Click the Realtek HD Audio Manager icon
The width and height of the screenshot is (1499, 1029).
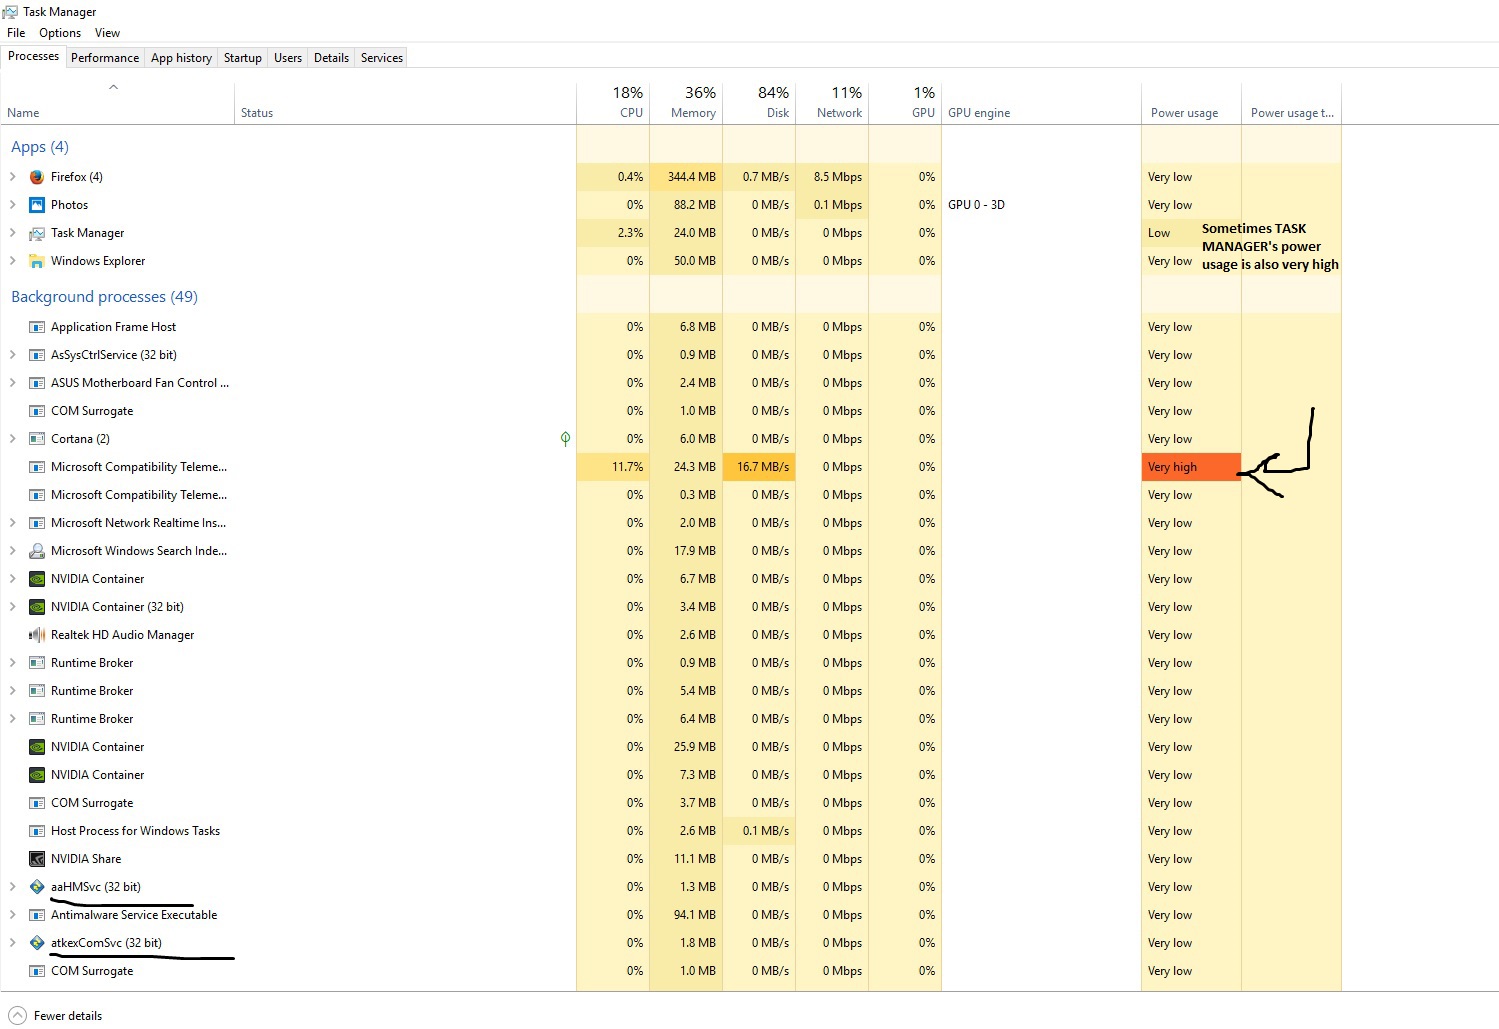click(37, 635)
